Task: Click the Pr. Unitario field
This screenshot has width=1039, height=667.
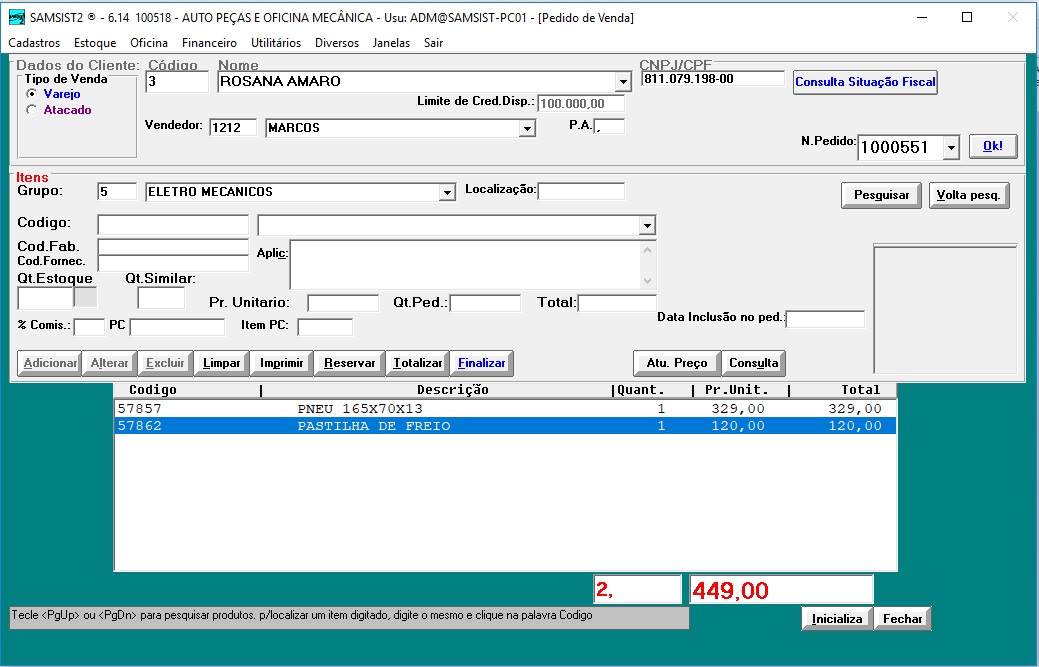Action: point(343,303)
